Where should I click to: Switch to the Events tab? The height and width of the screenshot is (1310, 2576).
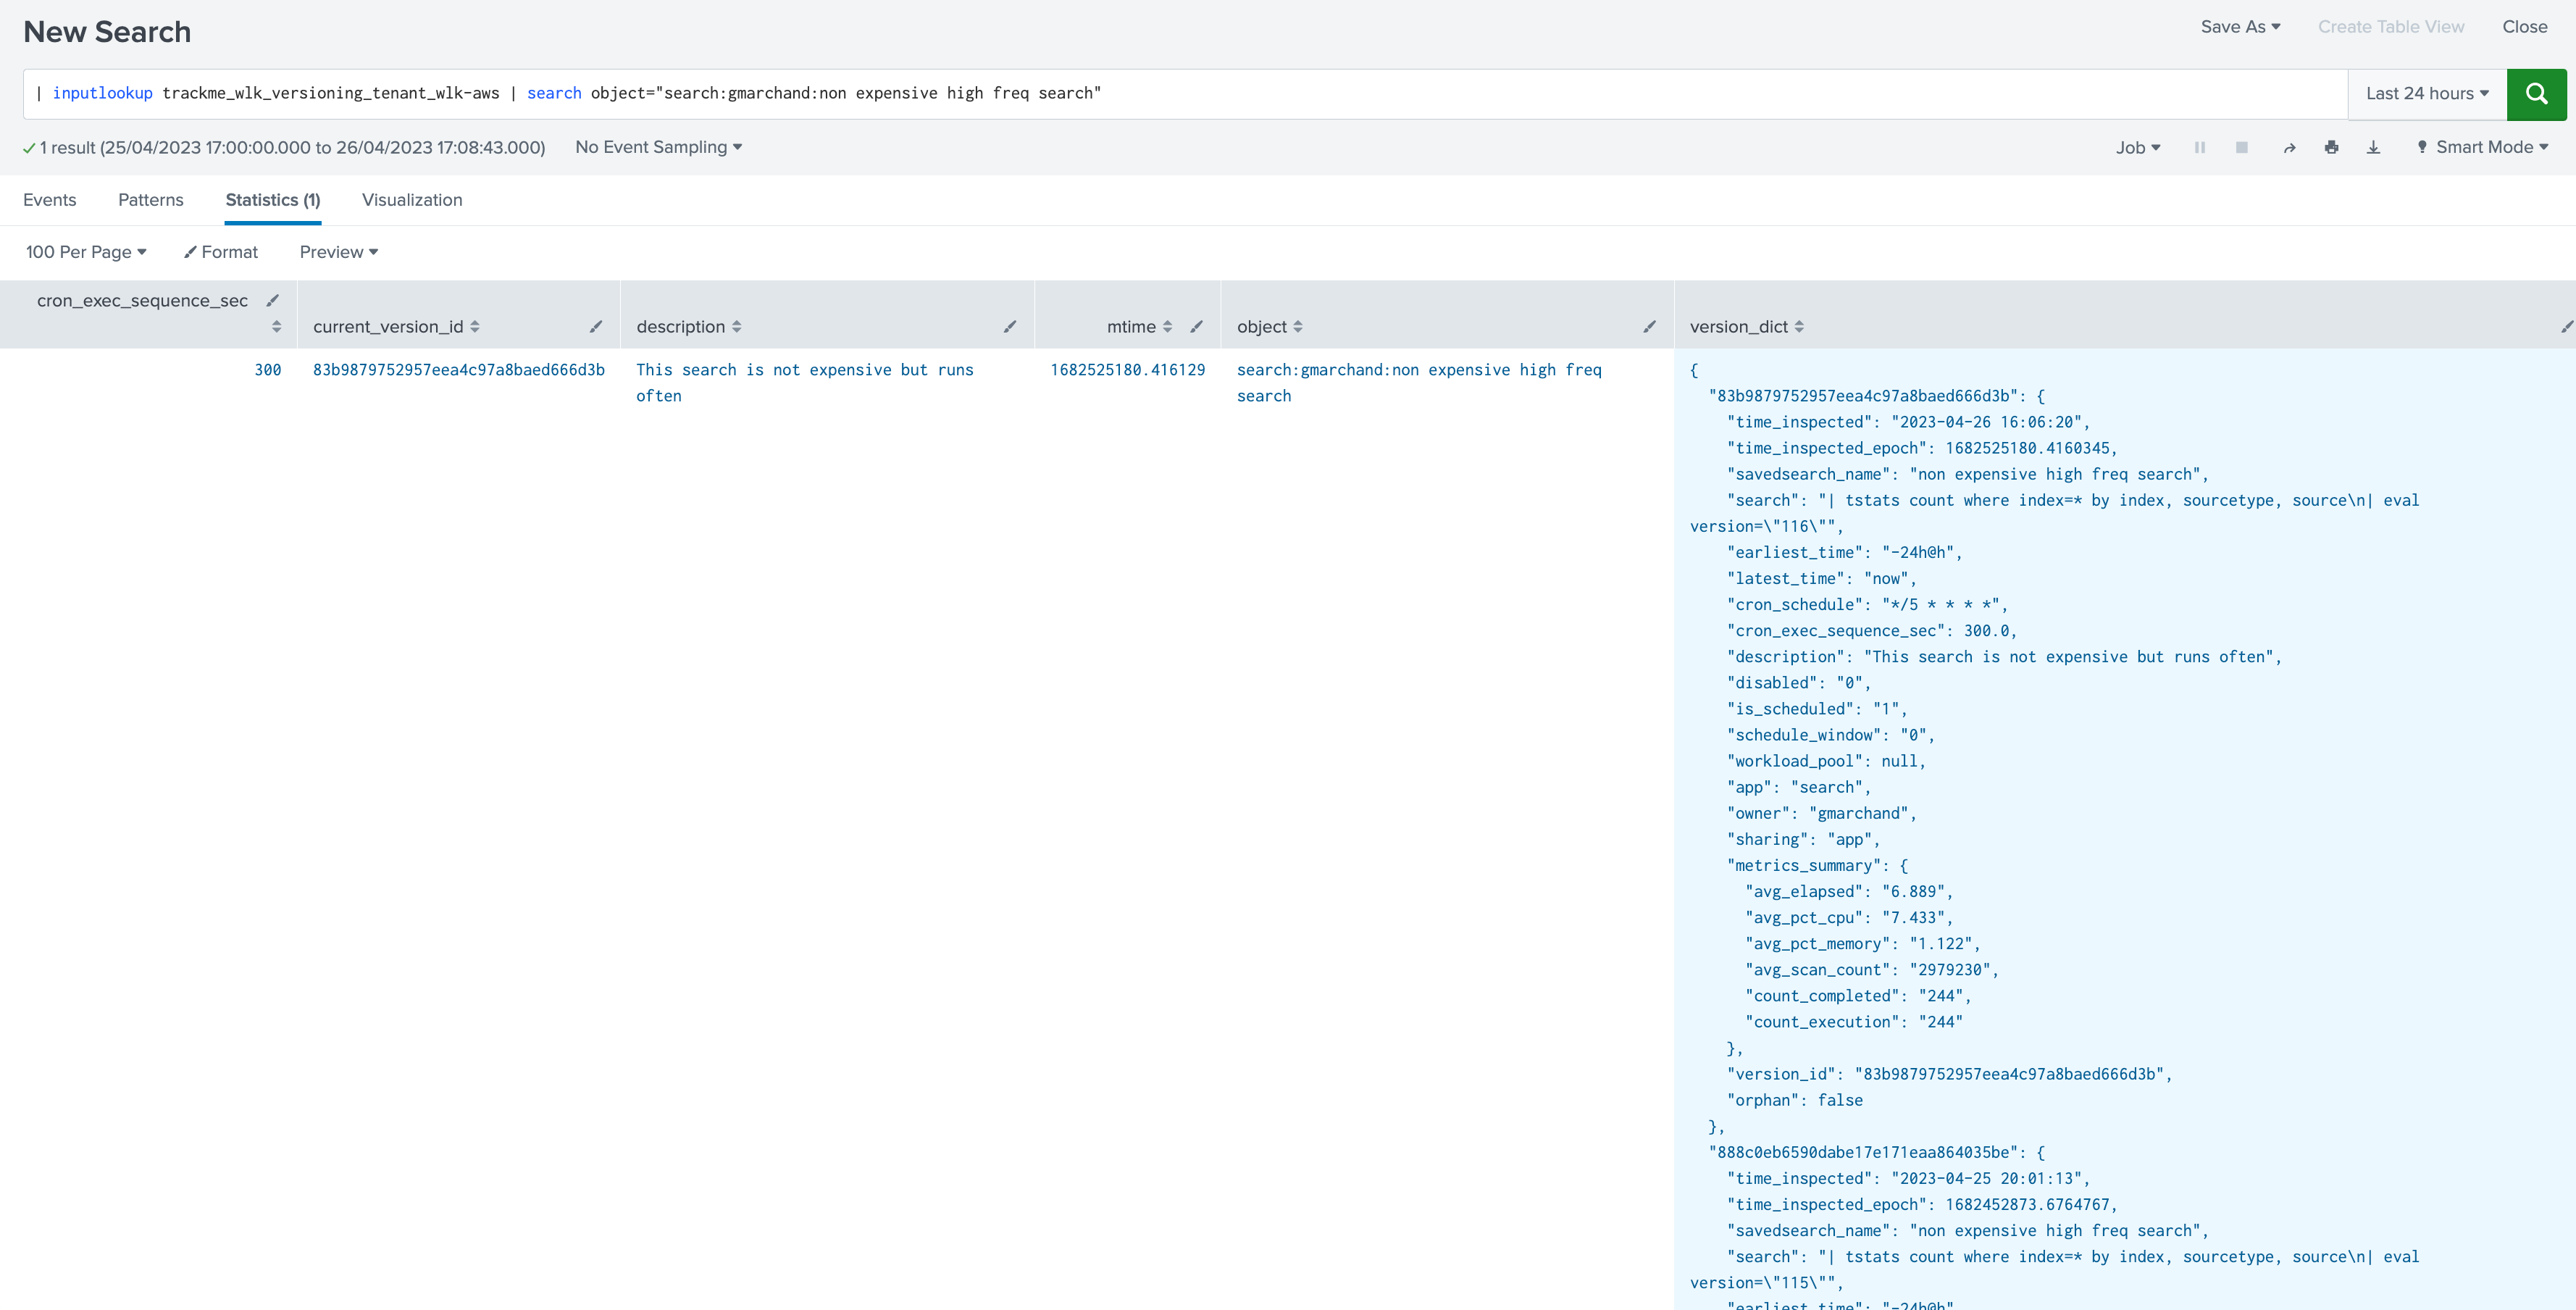tap(50, 200)
